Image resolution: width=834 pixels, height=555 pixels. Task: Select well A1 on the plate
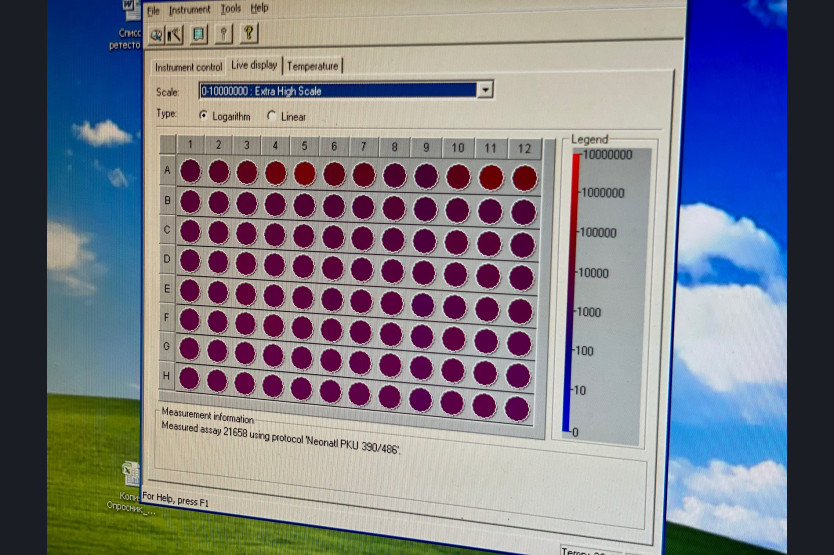(190, 171)
